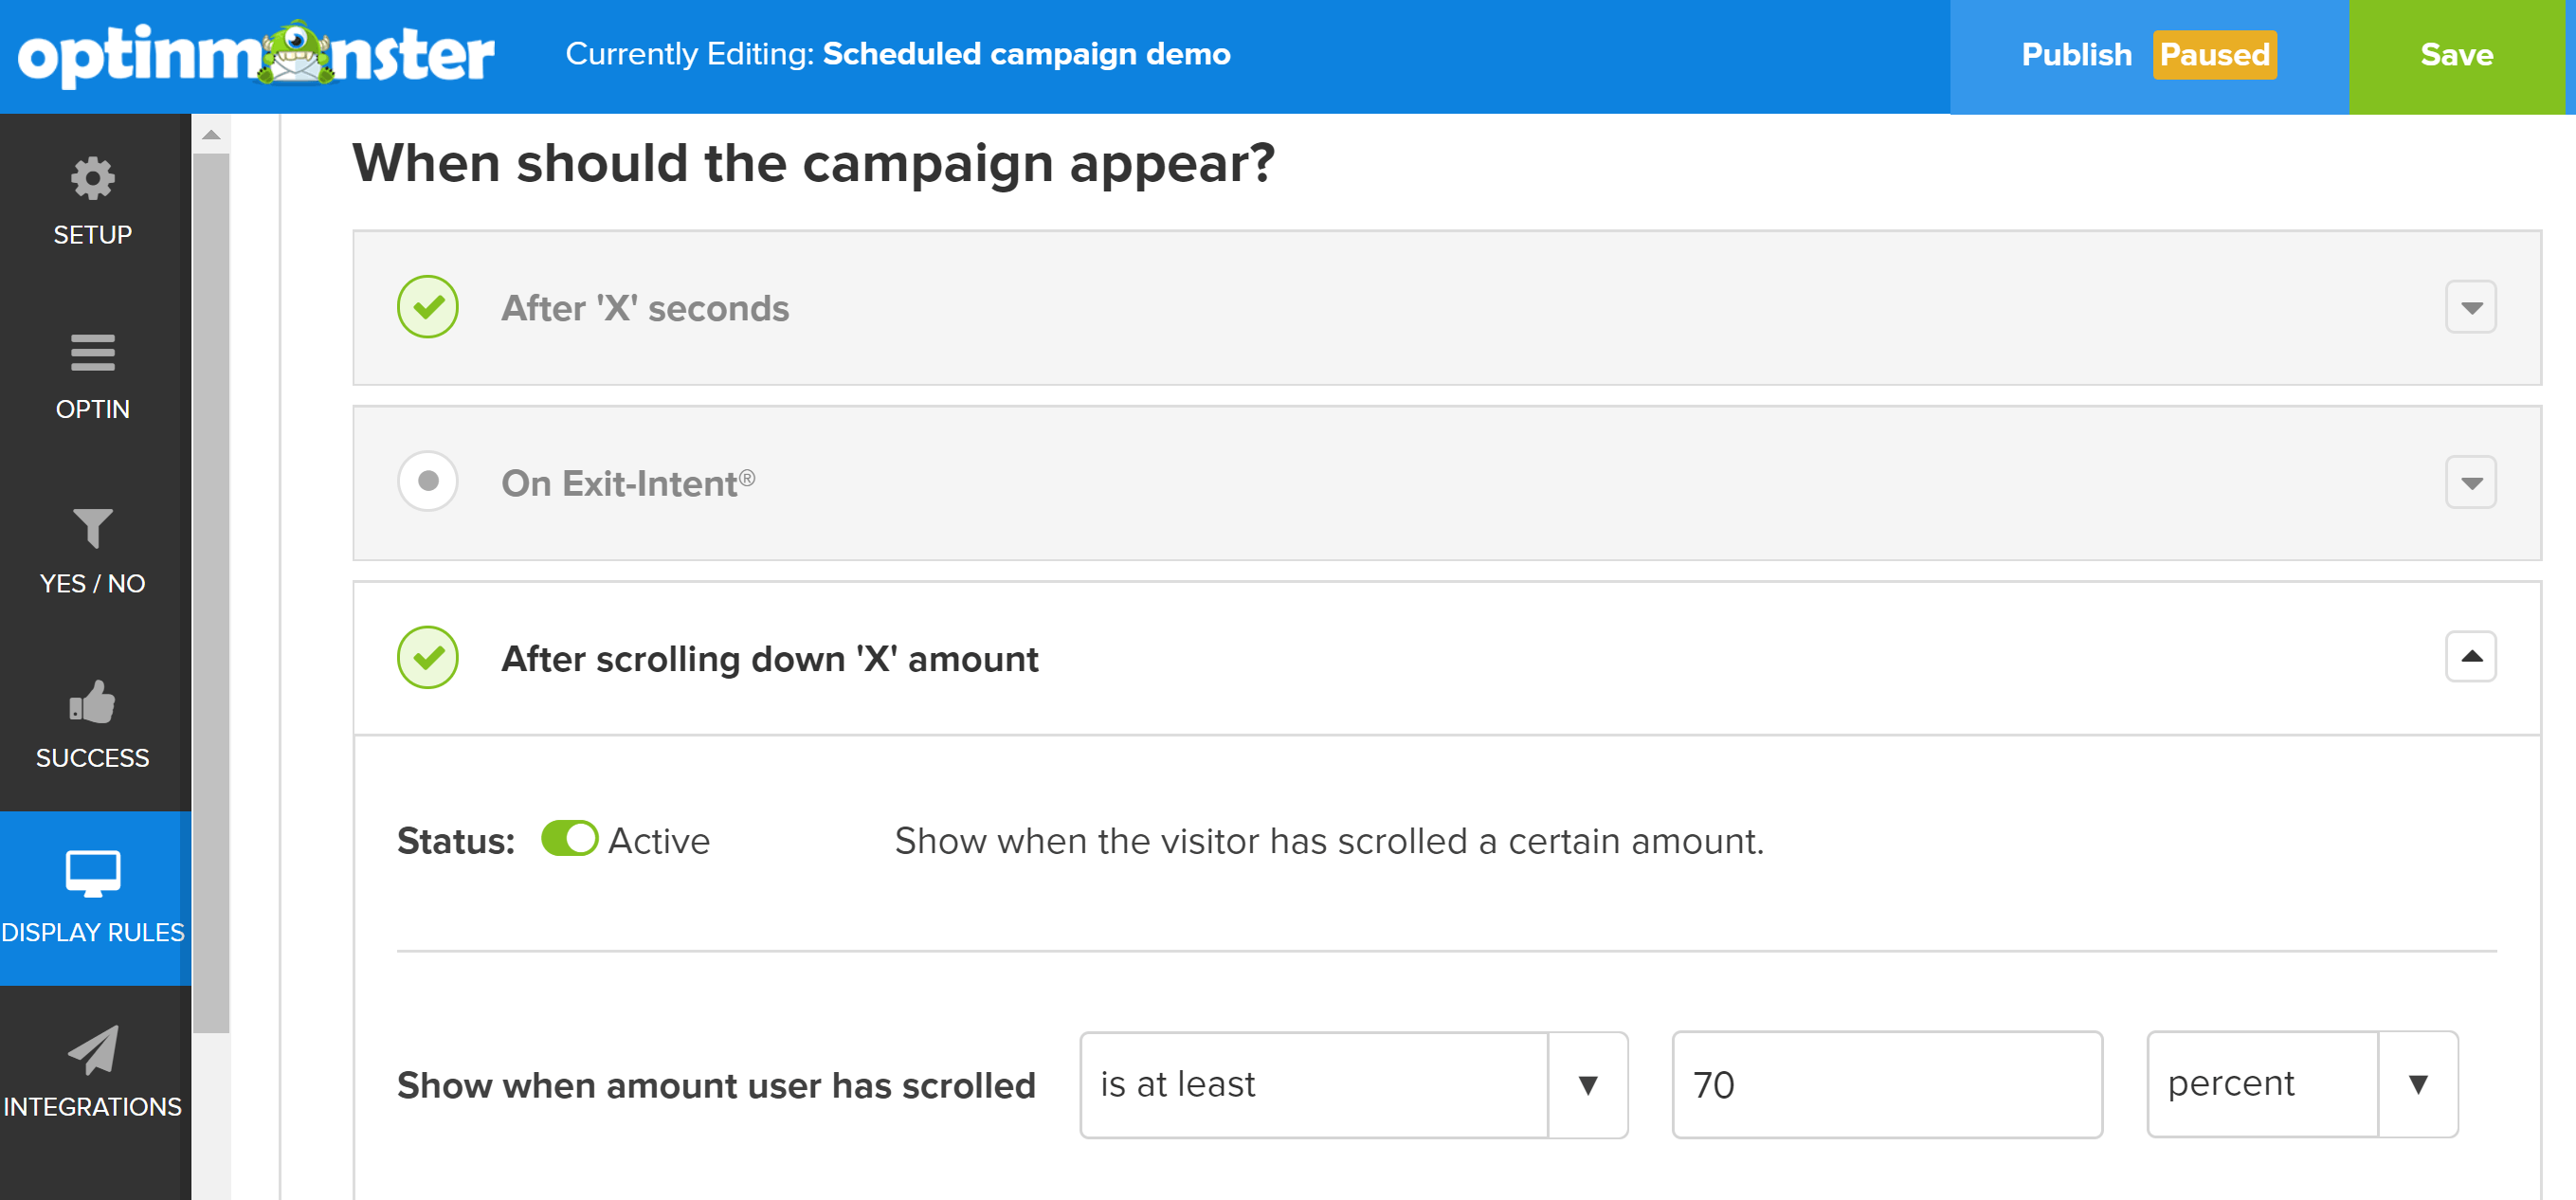Toggle the Active status switch off

[570, 840]
